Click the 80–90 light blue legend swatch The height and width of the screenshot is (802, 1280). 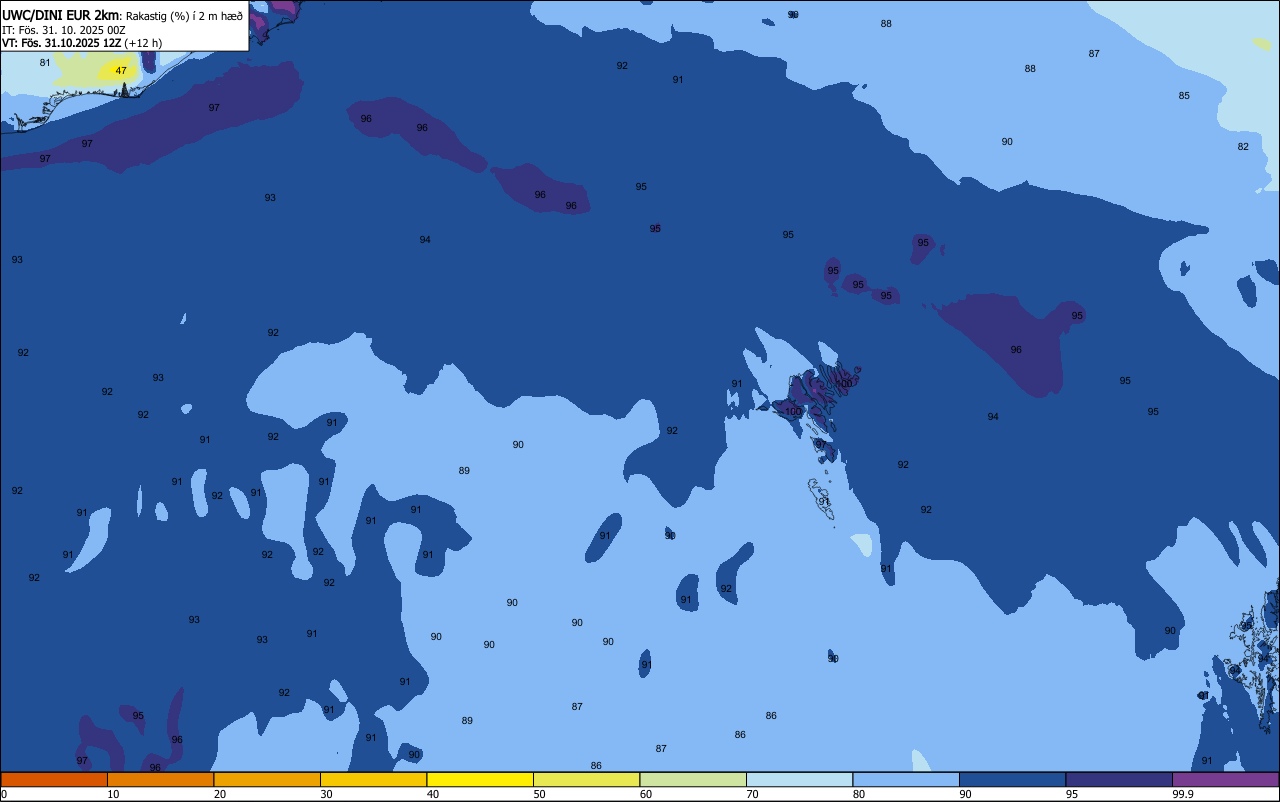pos(906,779)
